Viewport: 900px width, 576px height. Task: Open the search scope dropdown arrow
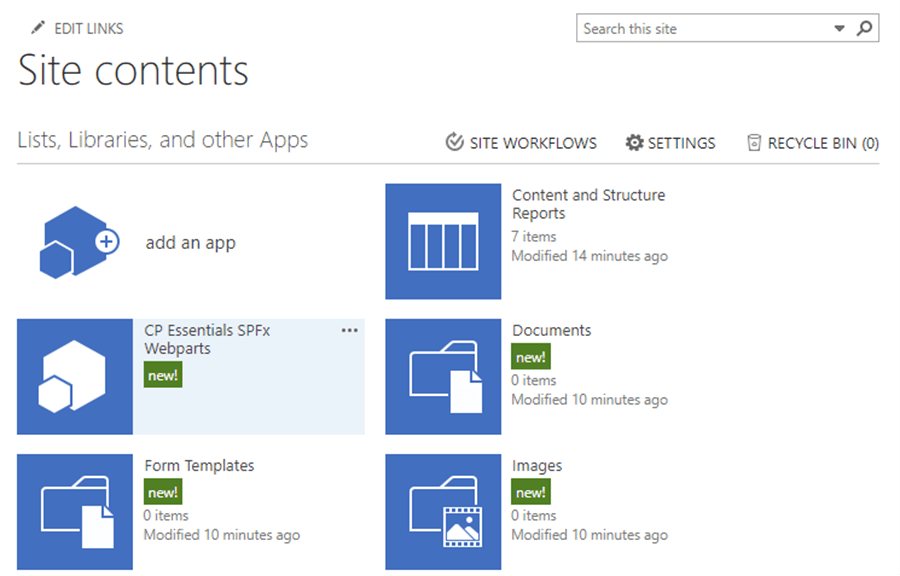(x=839, y=28)
